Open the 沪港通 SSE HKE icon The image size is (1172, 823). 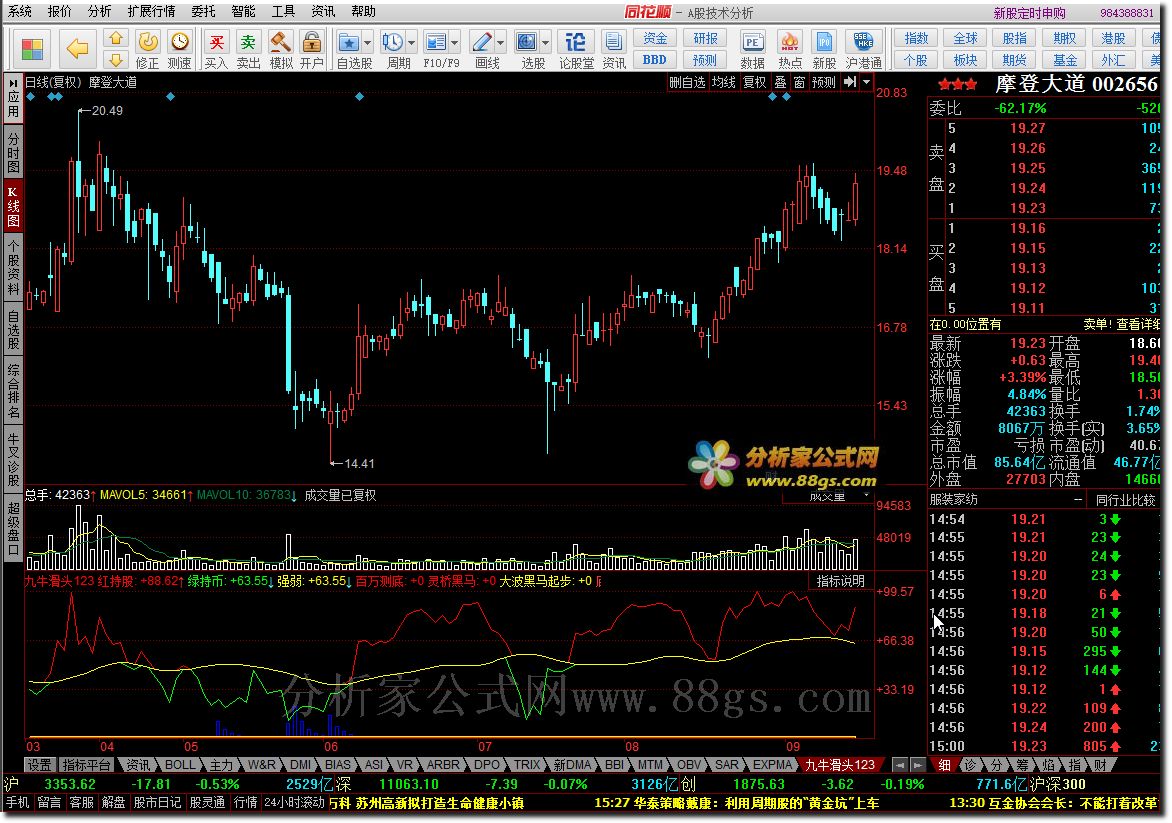863,42
